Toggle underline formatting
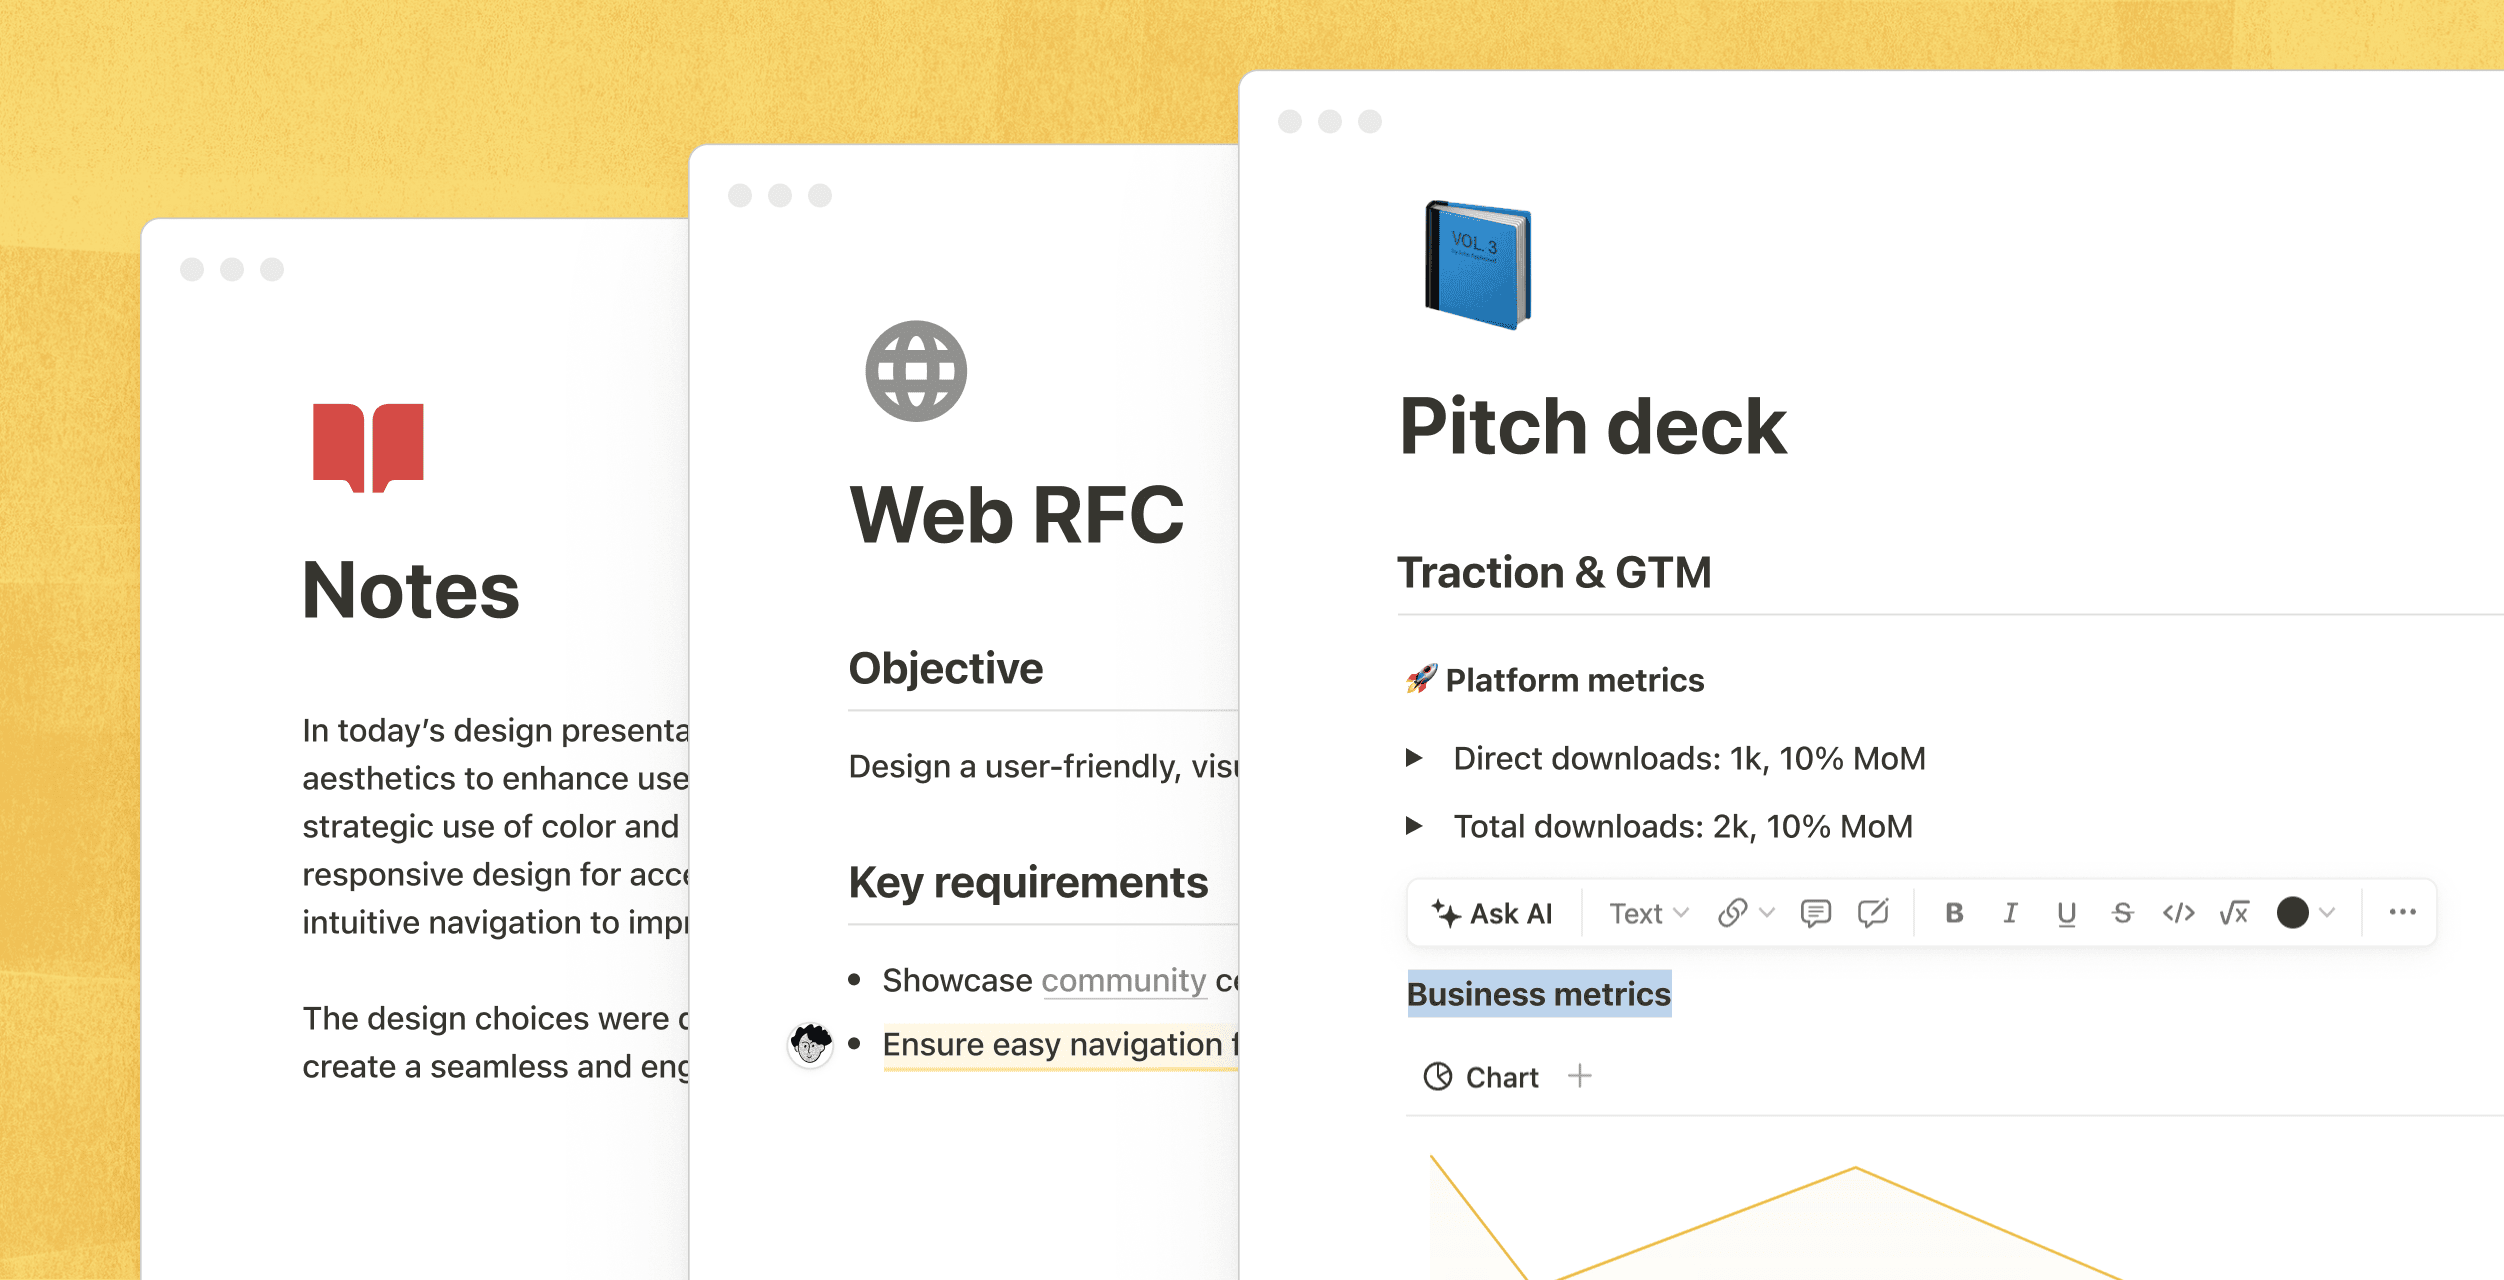 pyautogui.click(x=2066, y=913)
